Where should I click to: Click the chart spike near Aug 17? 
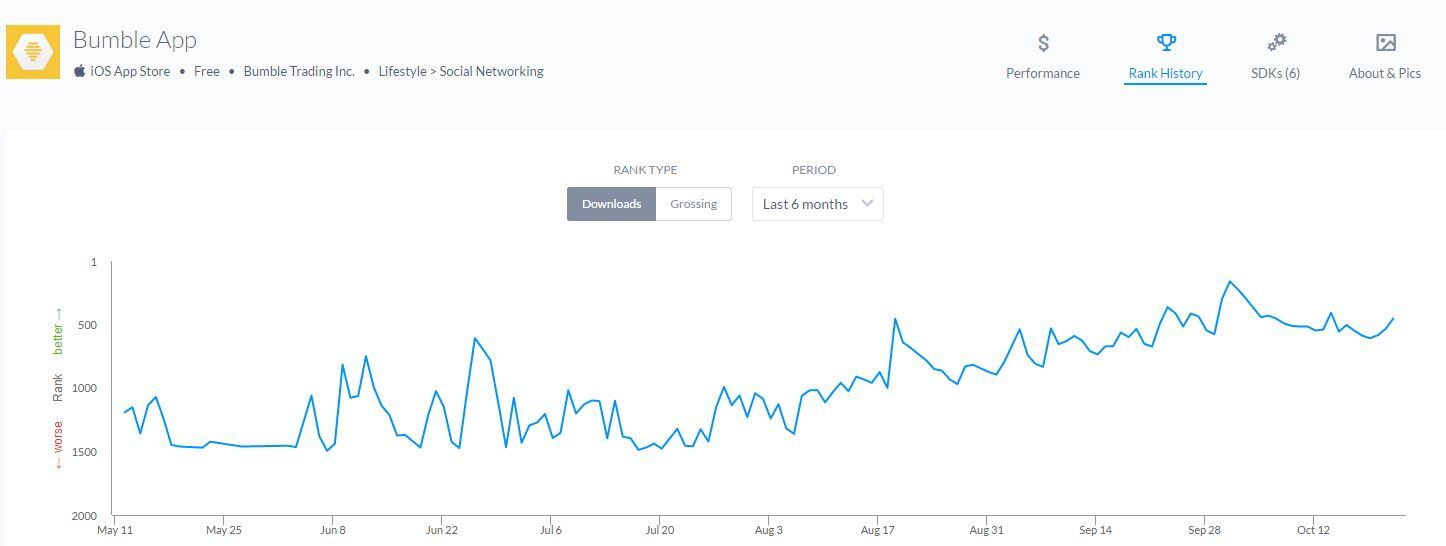point(895,319)
